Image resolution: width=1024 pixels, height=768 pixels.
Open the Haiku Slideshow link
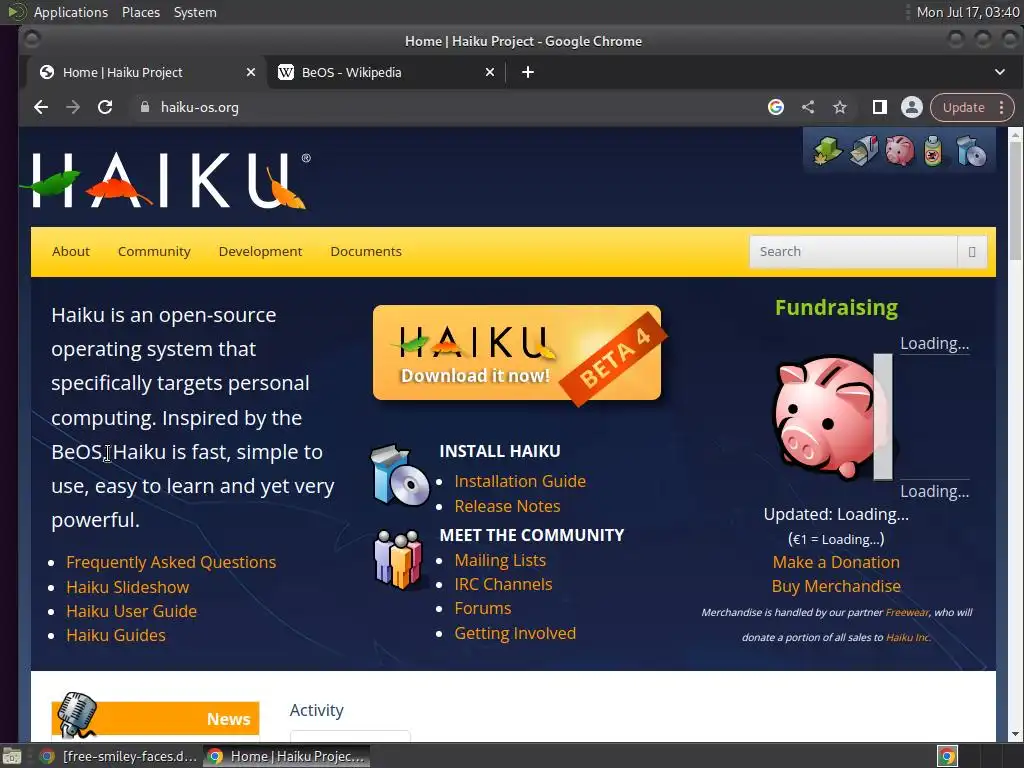pos(128,587)
